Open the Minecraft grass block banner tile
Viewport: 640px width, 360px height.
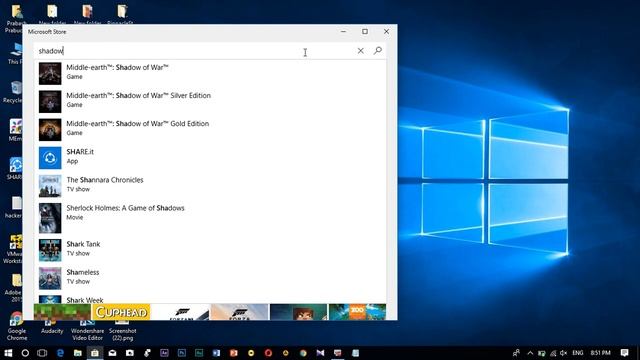[62, 312]
